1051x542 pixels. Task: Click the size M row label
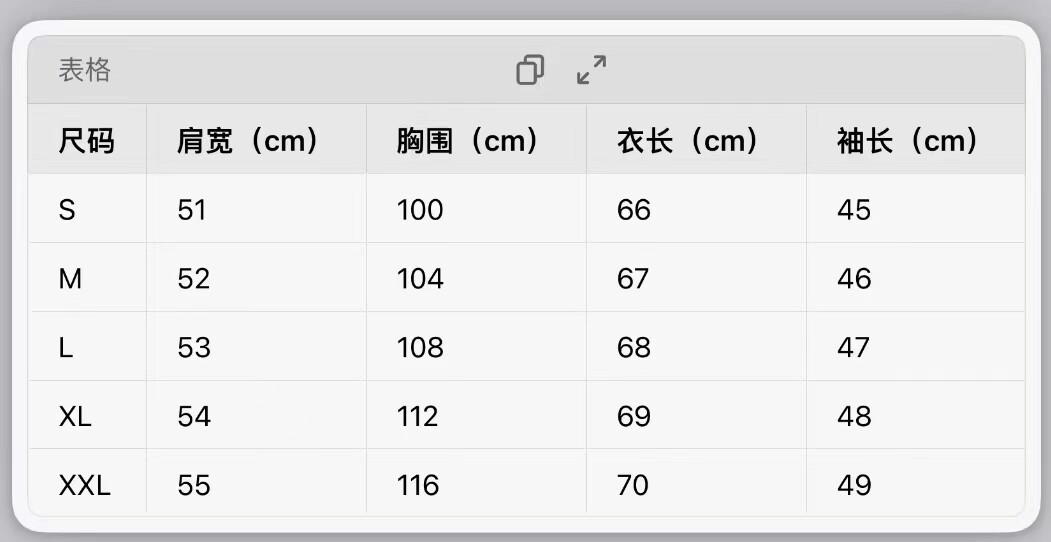tap(70, 279)
